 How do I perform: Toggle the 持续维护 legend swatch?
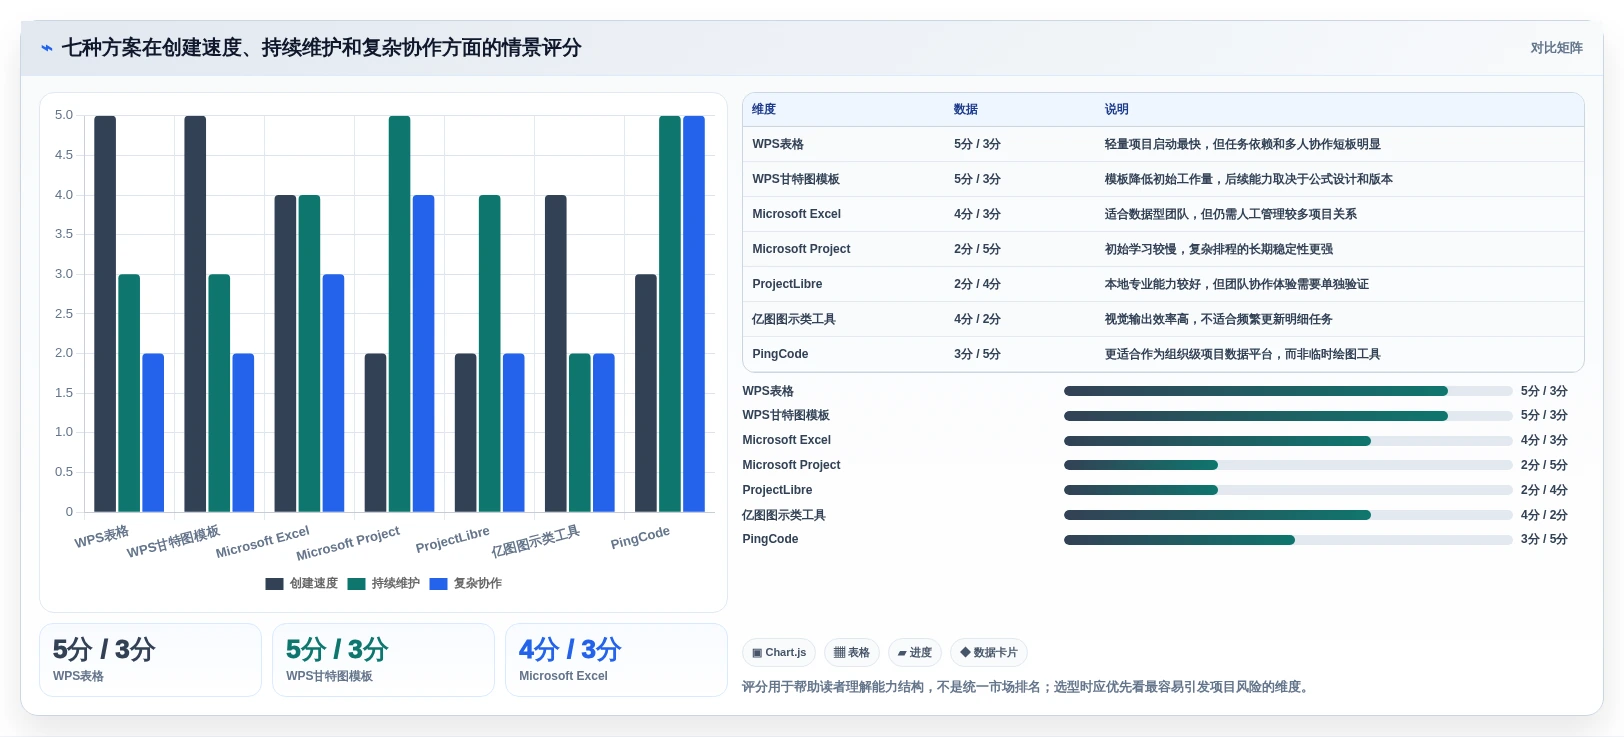coord(356,584)
